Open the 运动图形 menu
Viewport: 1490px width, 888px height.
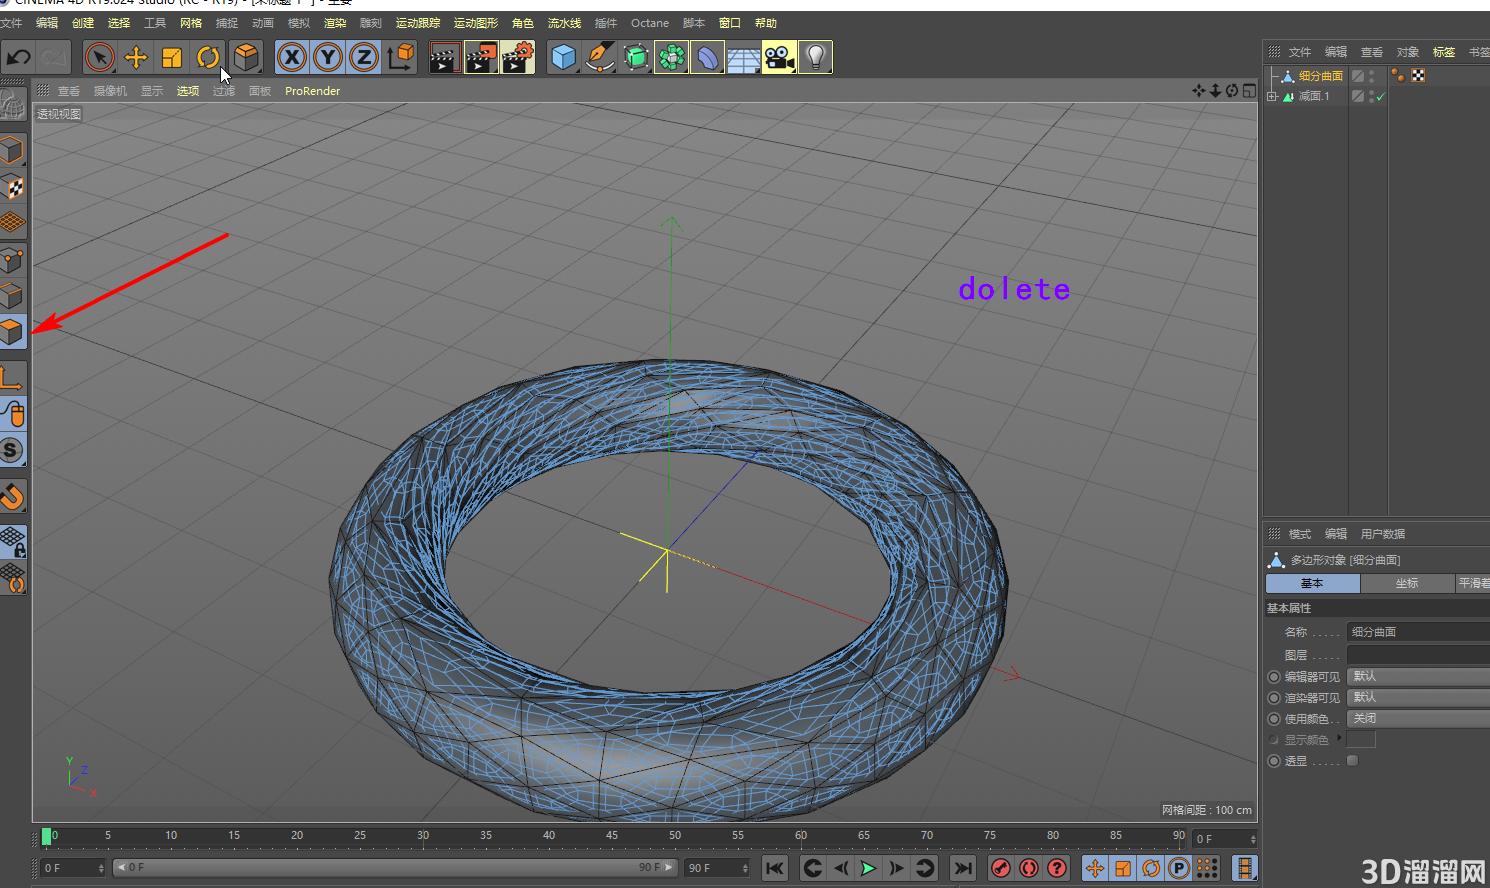coord(476,23)
